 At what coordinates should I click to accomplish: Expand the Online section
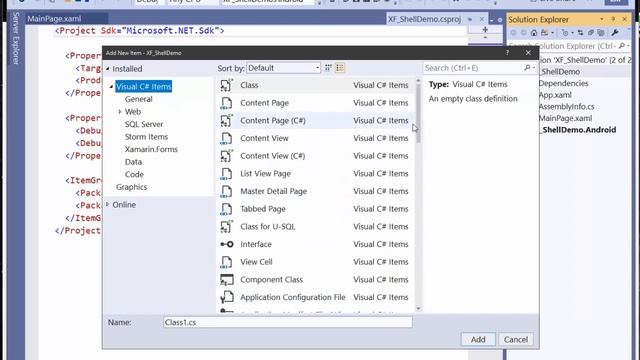[108, 204]
